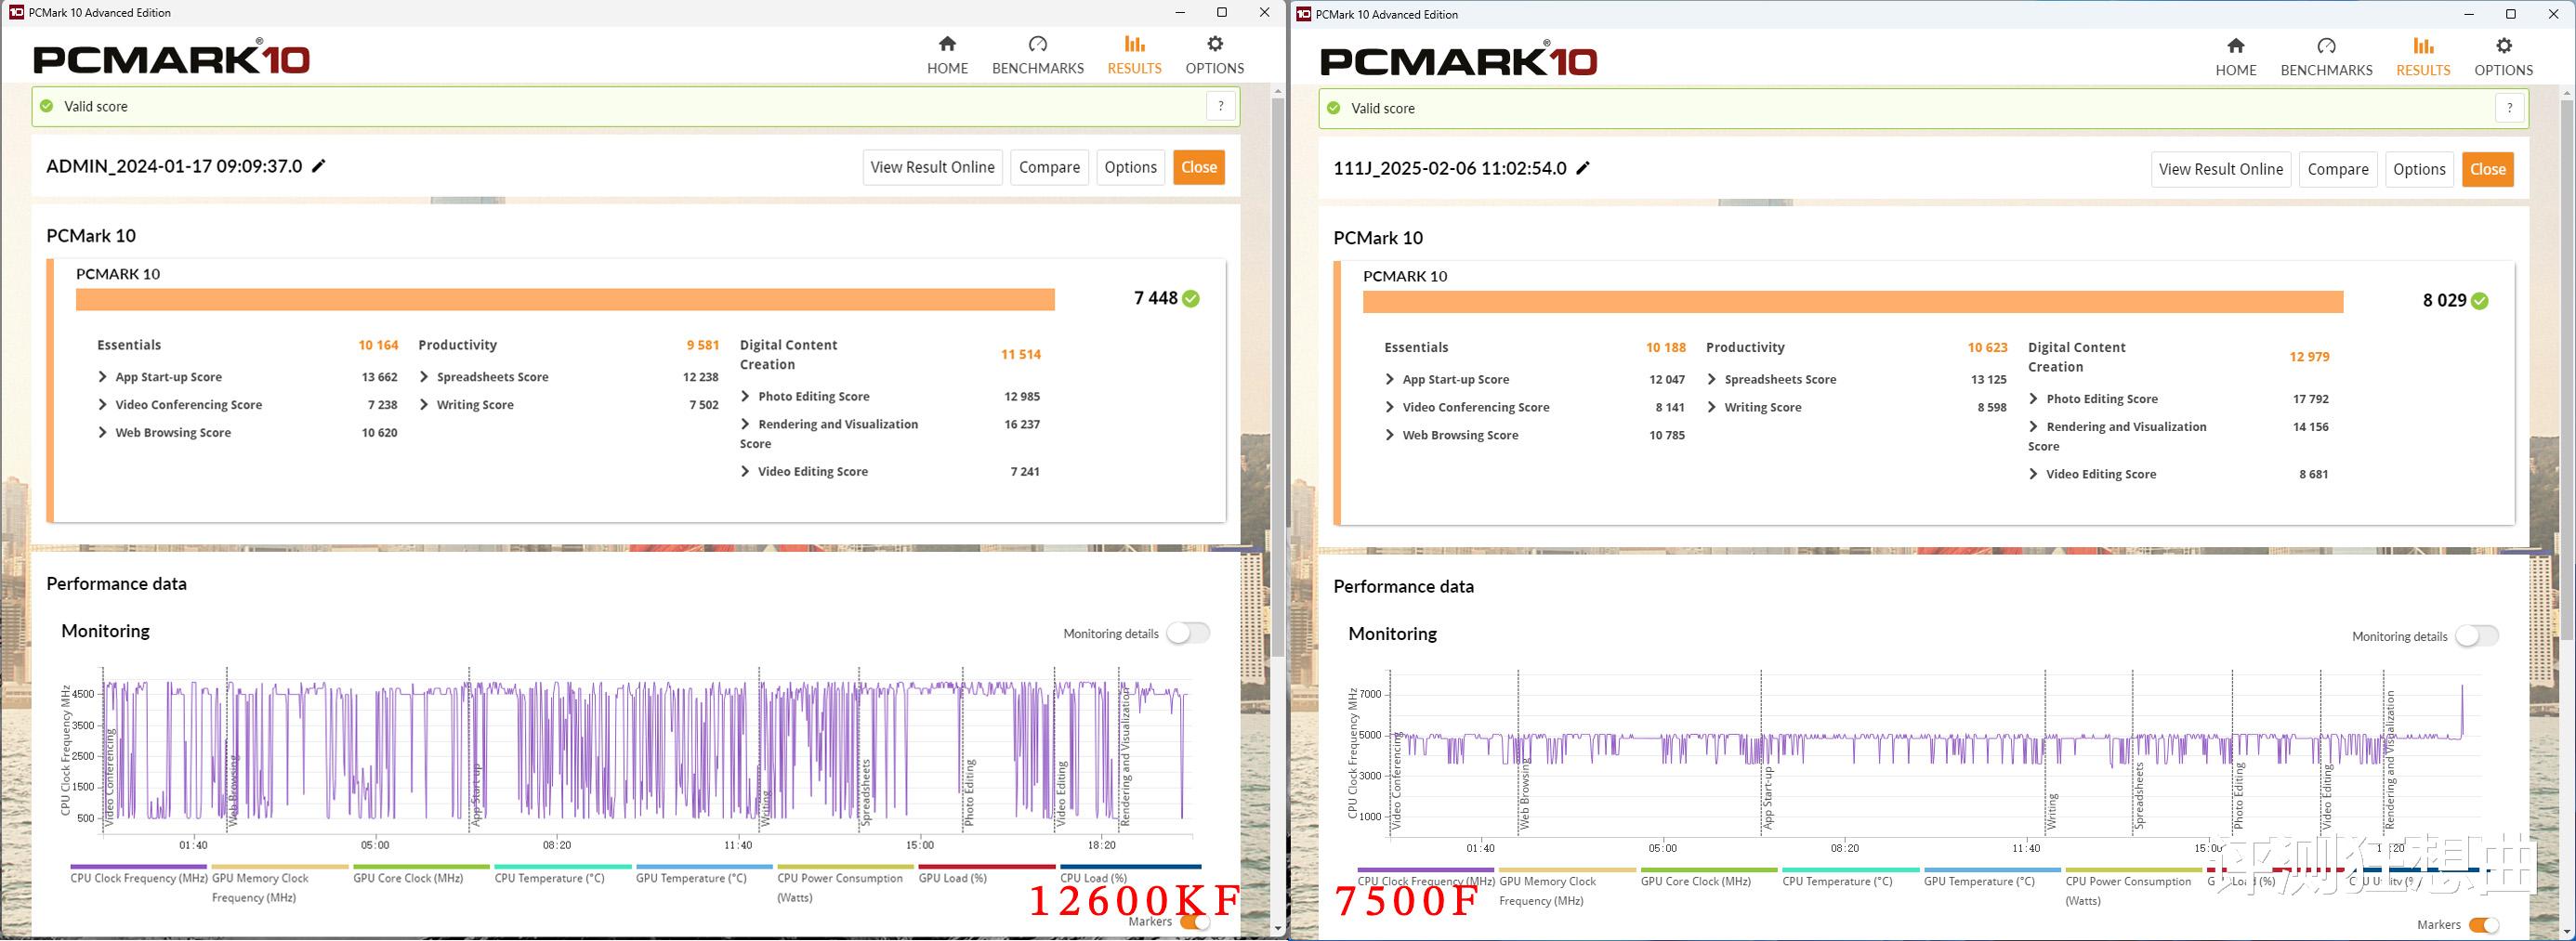Viewport: 2576px width, 941px height.
Task: Open OPTIONS tab in right PCMark window
Action: click(2503, 57)
